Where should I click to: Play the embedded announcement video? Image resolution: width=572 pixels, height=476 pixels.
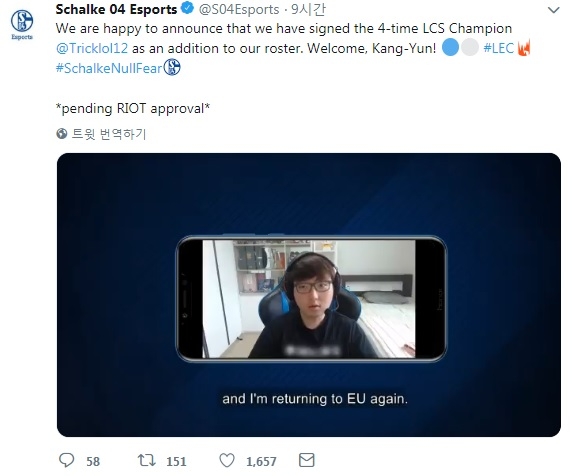pyautogui.click(x=309, y=295)
